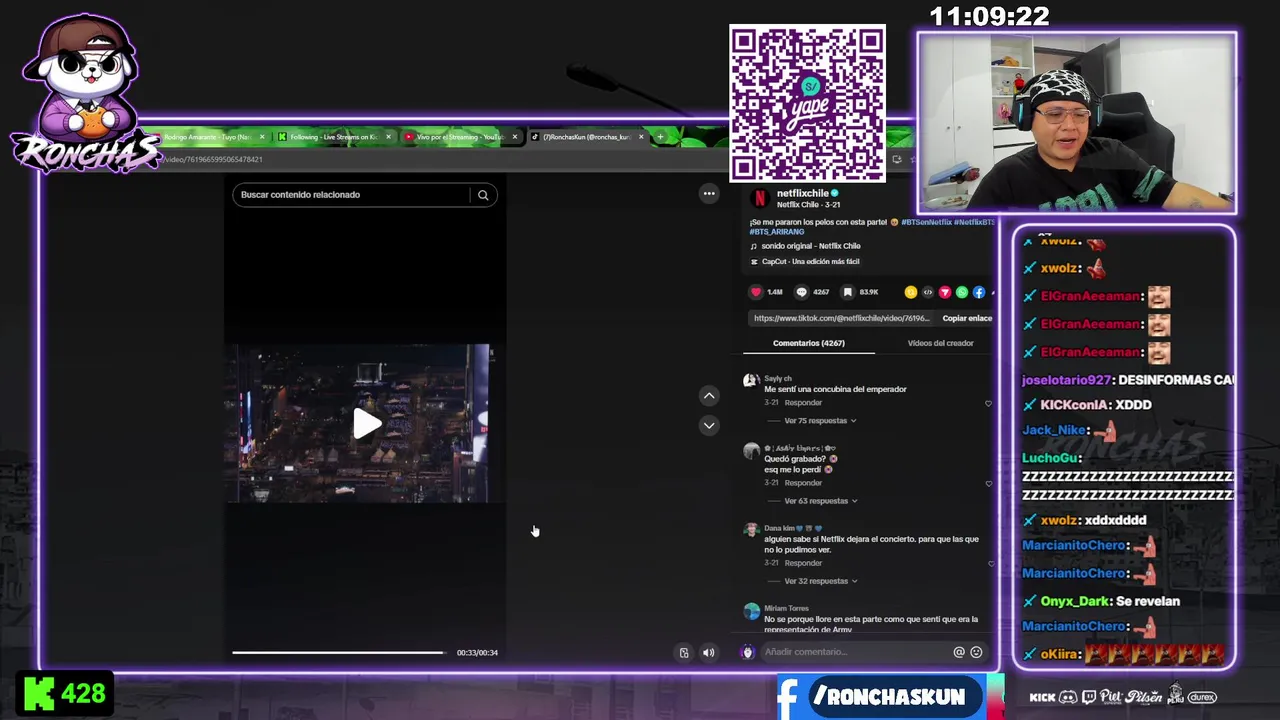1280x720 pixels.
Task: Close the 'Following - Live Streams' tab
Action: [x=388, y=137]
